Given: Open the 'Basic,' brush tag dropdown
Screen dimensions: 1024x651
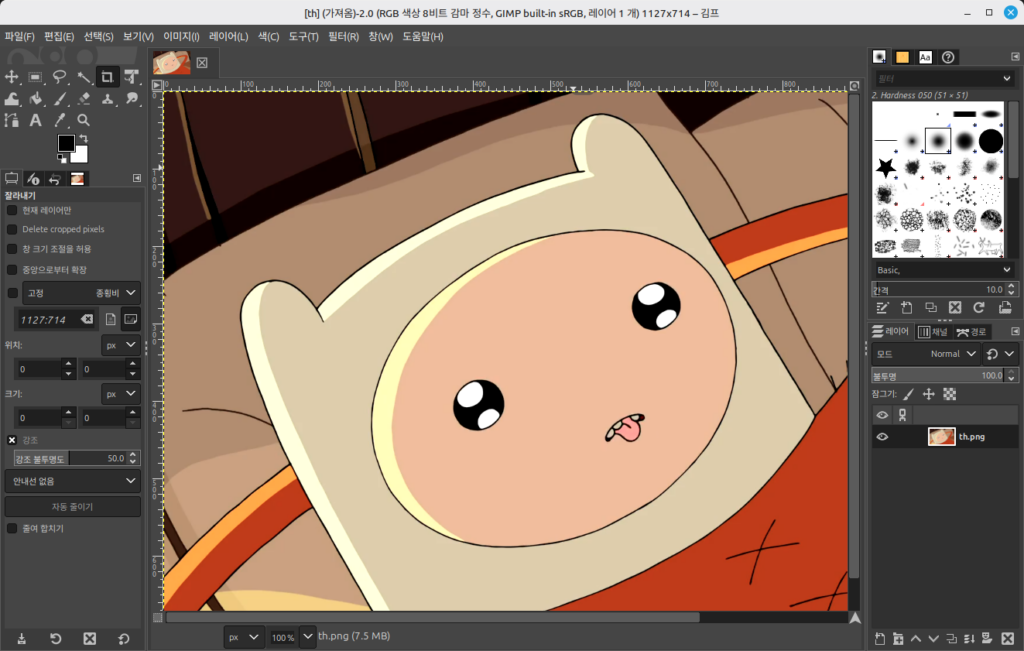Looking at the screenshot, I should [x=943, y=270].
